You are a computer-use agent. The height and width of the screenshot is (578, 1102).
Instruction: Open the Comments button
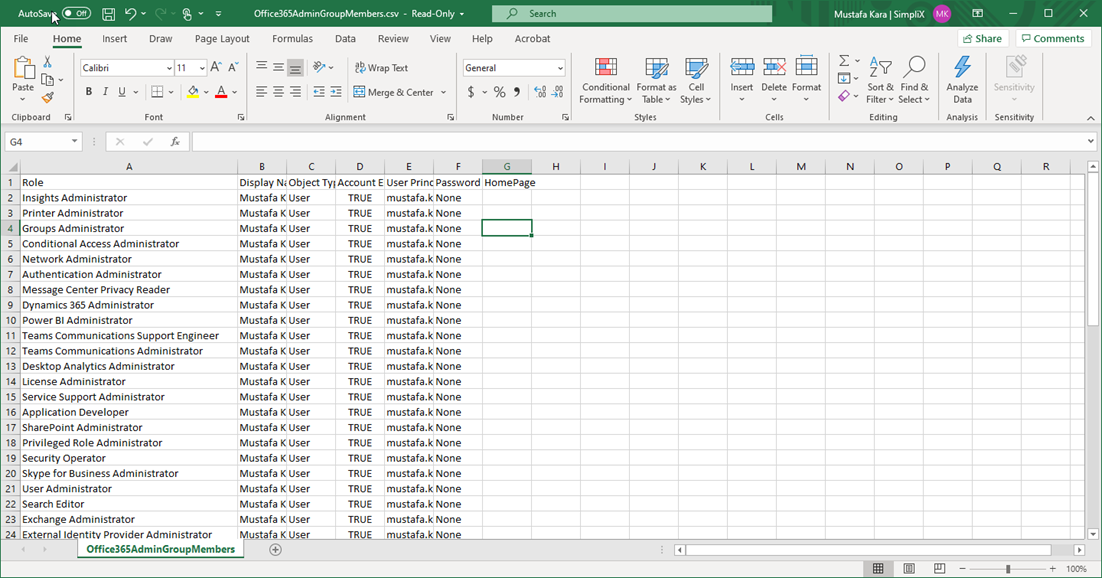pyautogui.click(x=1052, y=39)
